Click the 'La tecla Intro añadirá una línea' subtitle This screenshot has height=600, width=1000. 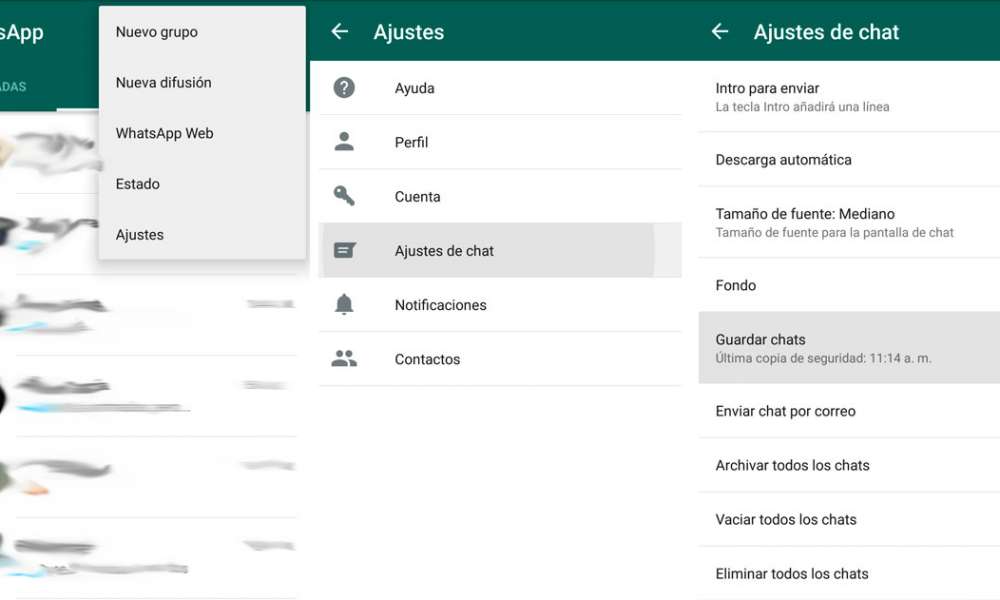(802, 106)
